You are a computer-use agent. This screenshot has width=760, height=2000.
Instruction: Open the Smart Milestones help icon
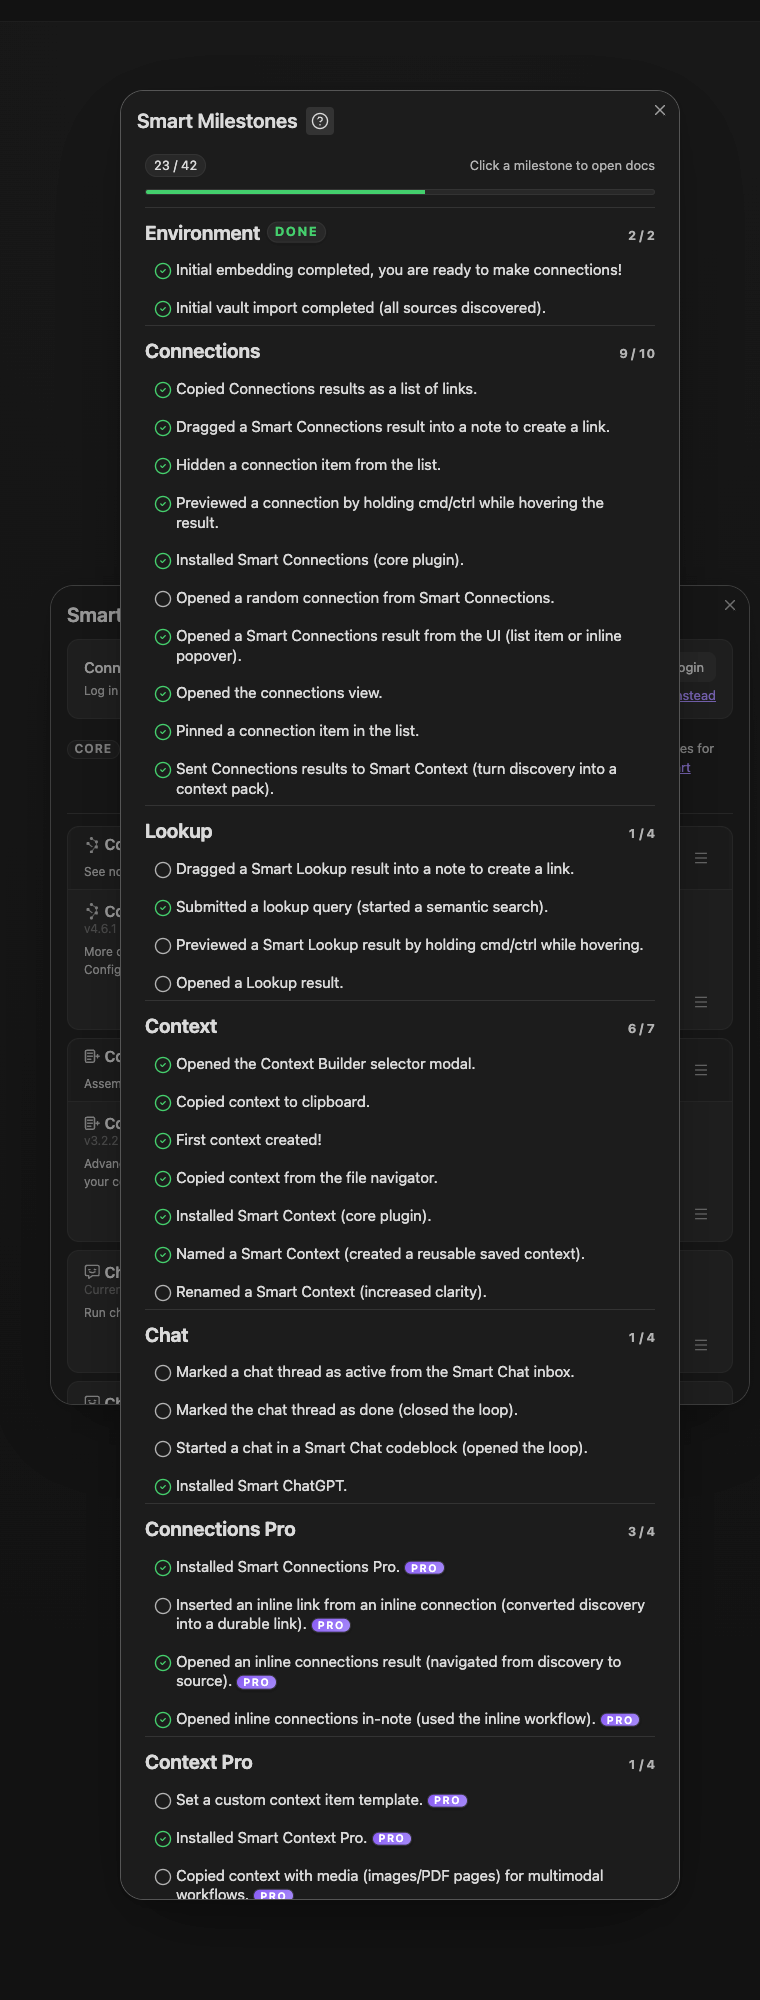pyautogui.click(x=320, y=121)
